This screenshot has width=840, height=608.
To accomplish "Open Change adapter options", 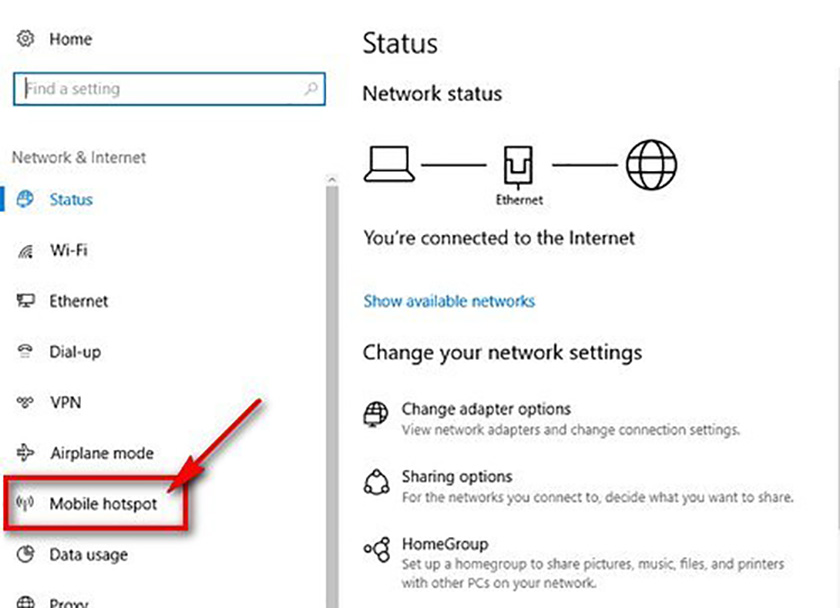I will tap(487, 409).
